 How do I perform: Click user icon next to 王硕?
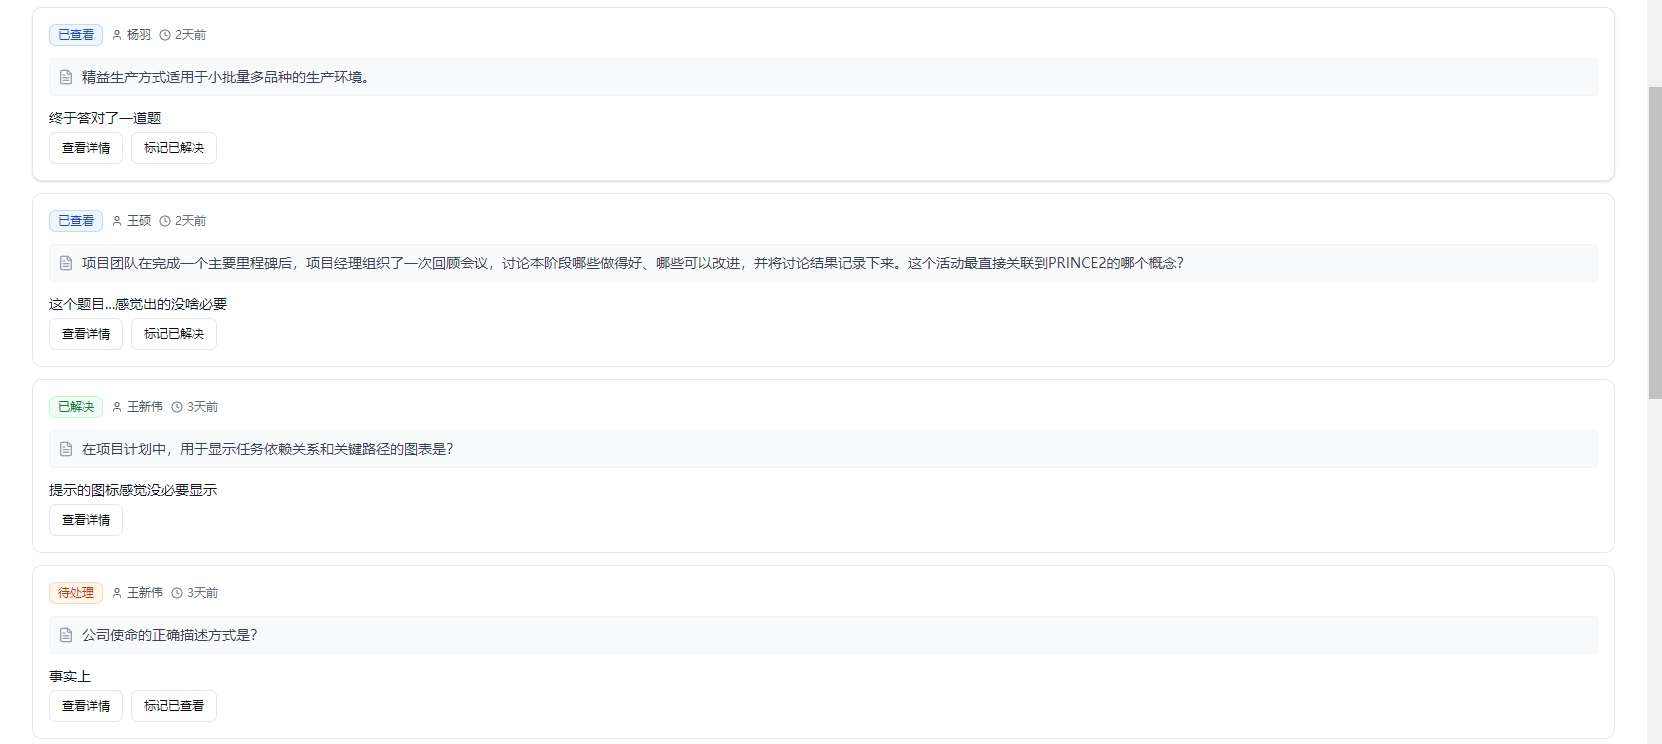click(117, 221)
